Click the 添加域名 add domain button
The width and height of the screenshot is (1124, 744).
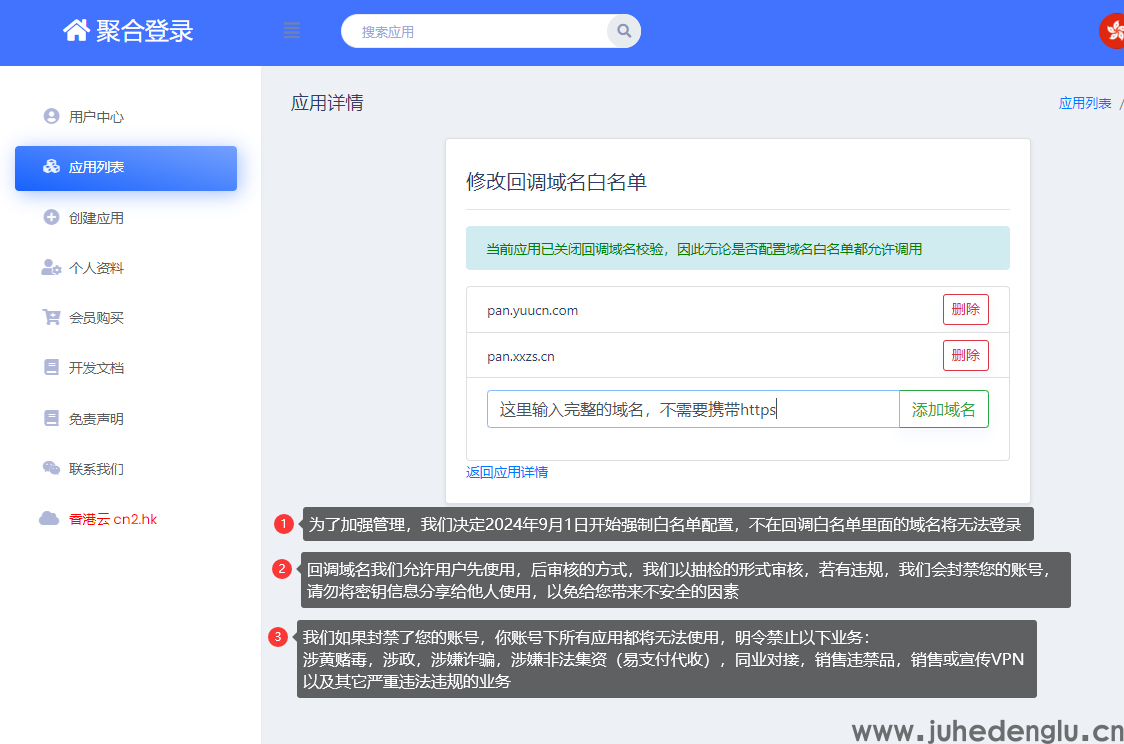[x=943, y=408]
